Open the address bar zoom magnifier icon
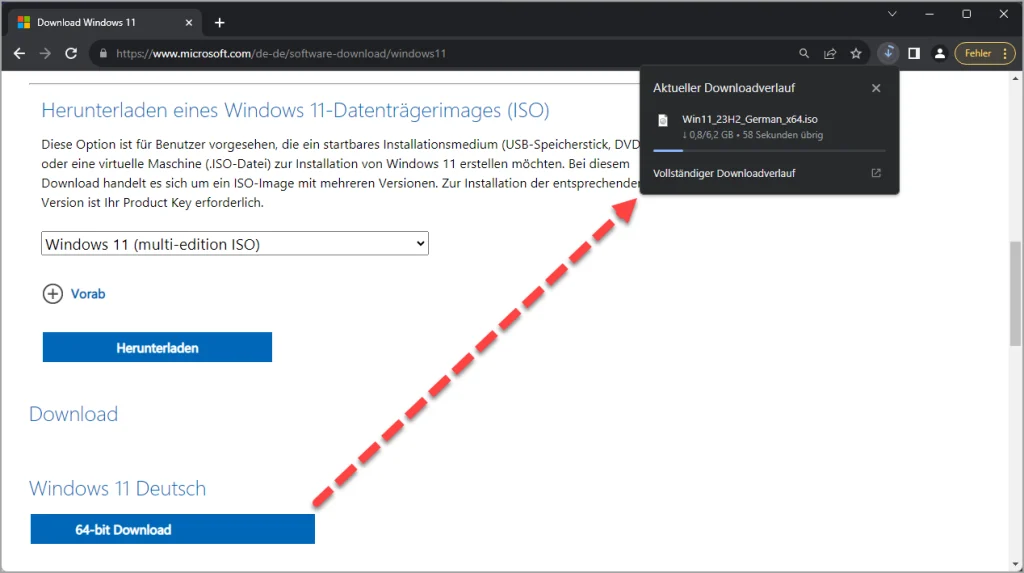The height and width of the screenshot is (573, 1024). [x=804, y=54]
